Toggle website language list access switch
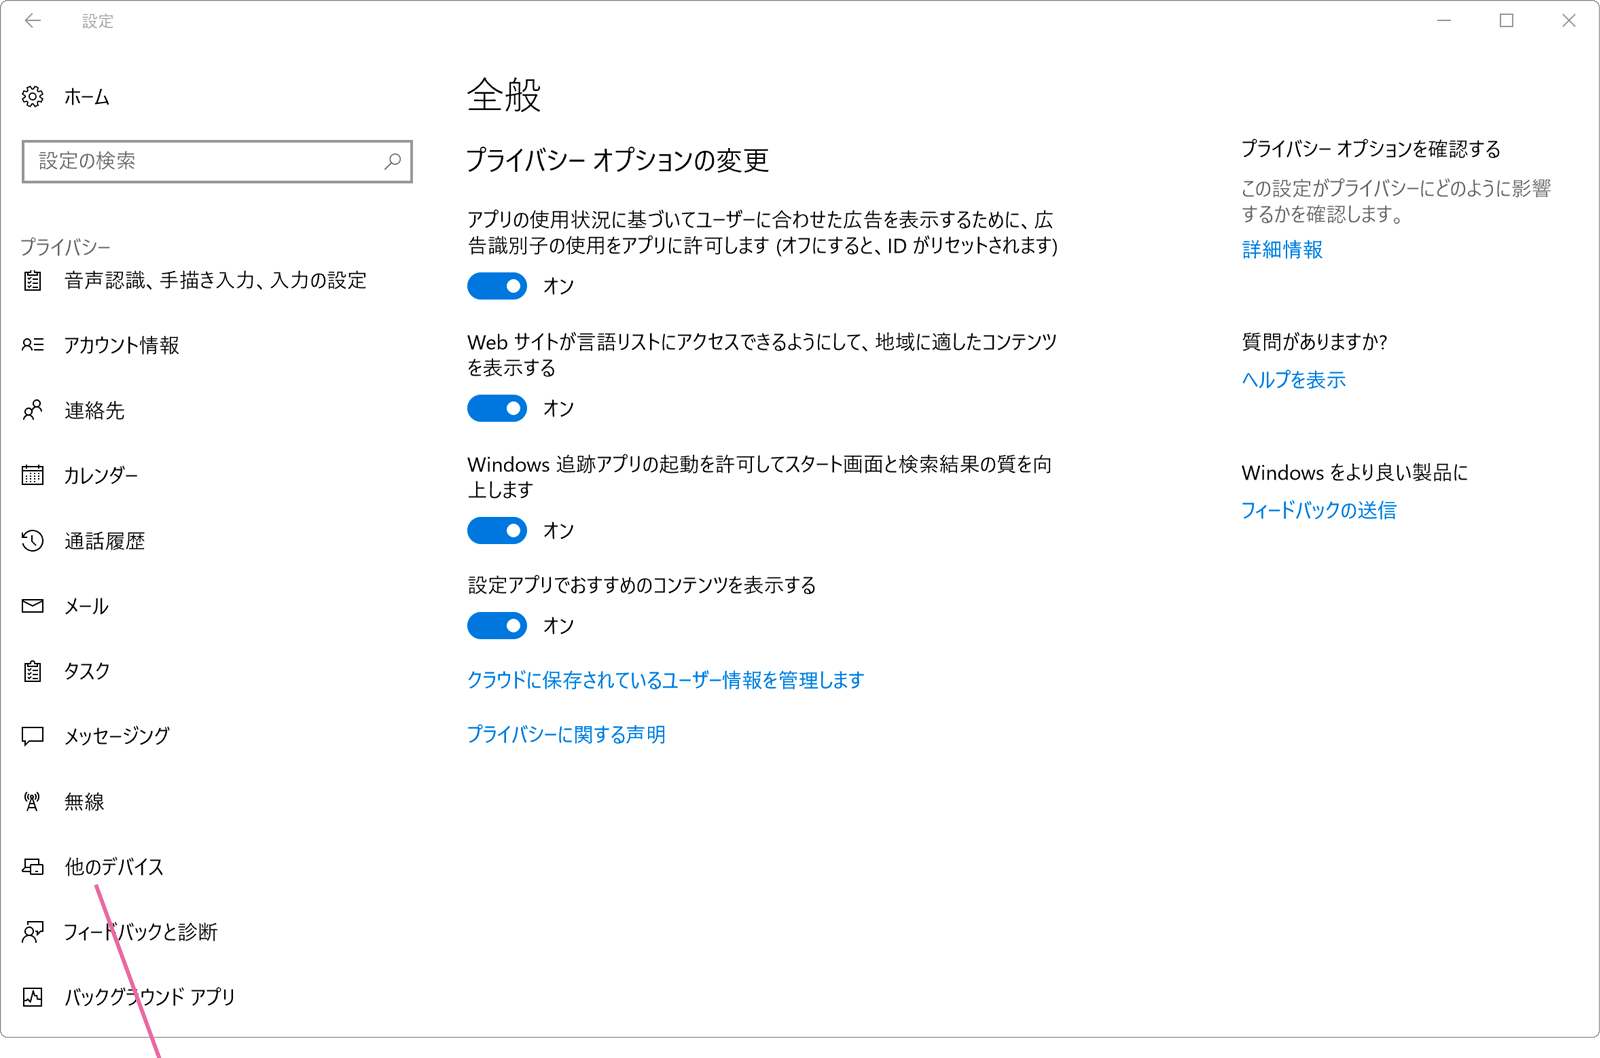 tap(497, 408)
